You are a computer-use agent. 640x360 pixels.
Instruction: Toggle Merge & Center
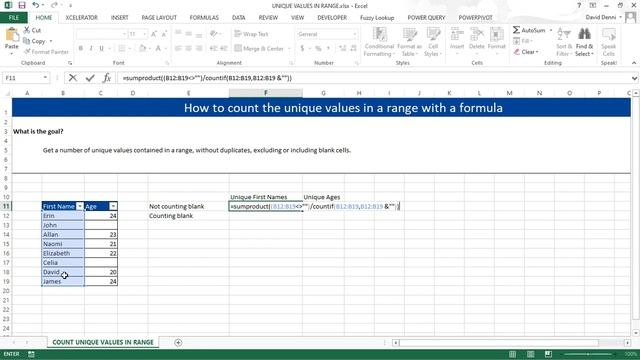(x=260, y=48)
